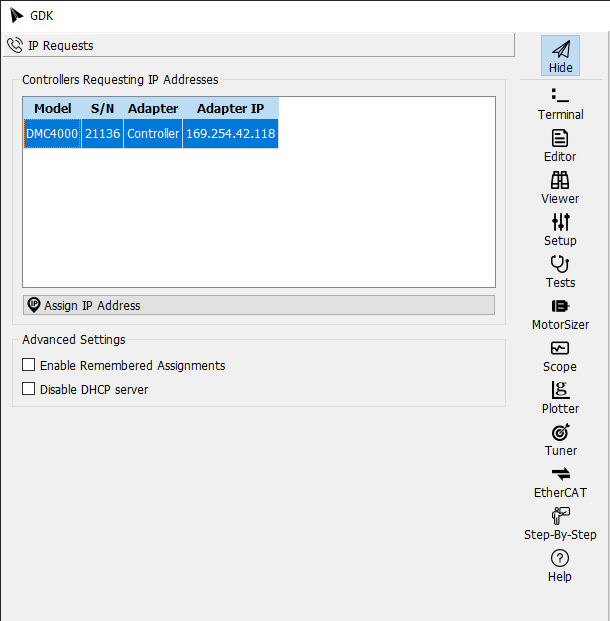This screenshot has width=610, height=621.
Task: Sort by the Model column header
Action: [x=52, y=108]
